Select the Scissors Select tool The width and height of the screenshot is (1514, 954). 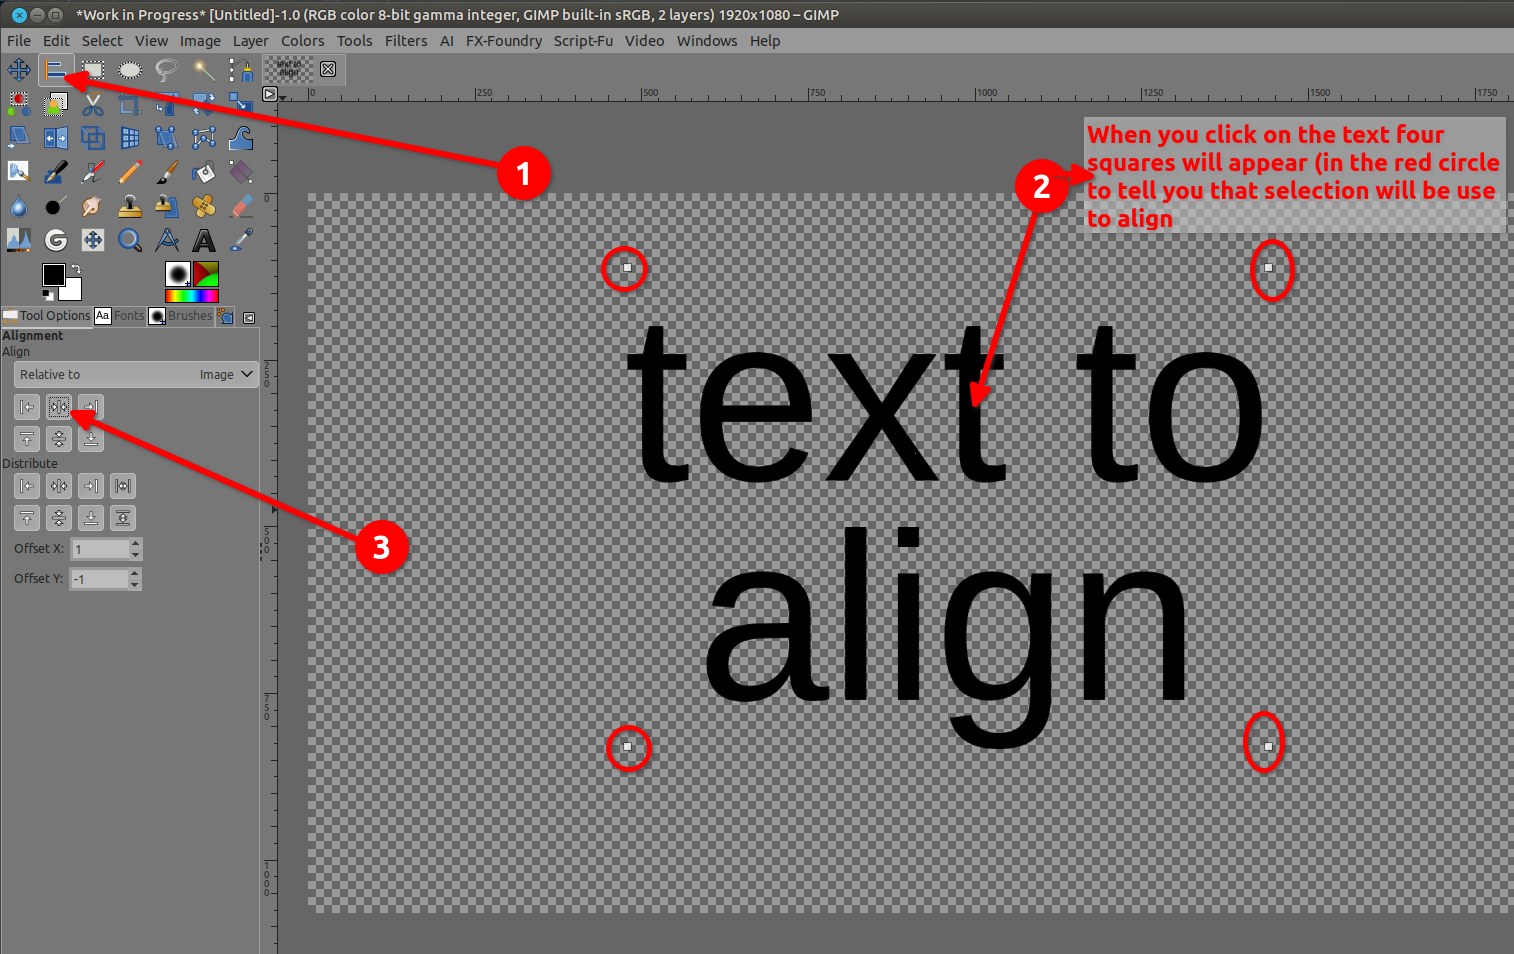tap(93, 104)
